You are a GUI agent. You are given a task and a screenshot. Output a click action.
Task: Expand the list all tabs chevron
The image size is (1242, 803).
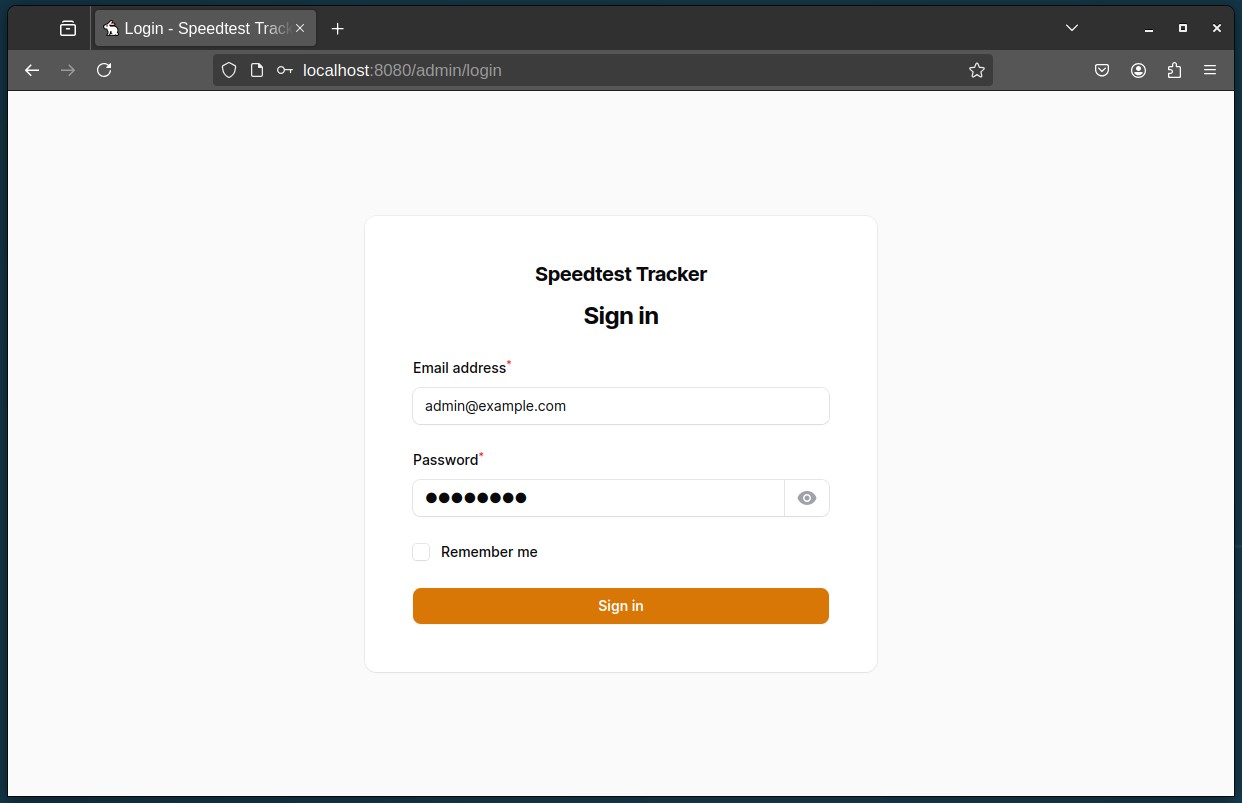click(x=1072, y=28)
